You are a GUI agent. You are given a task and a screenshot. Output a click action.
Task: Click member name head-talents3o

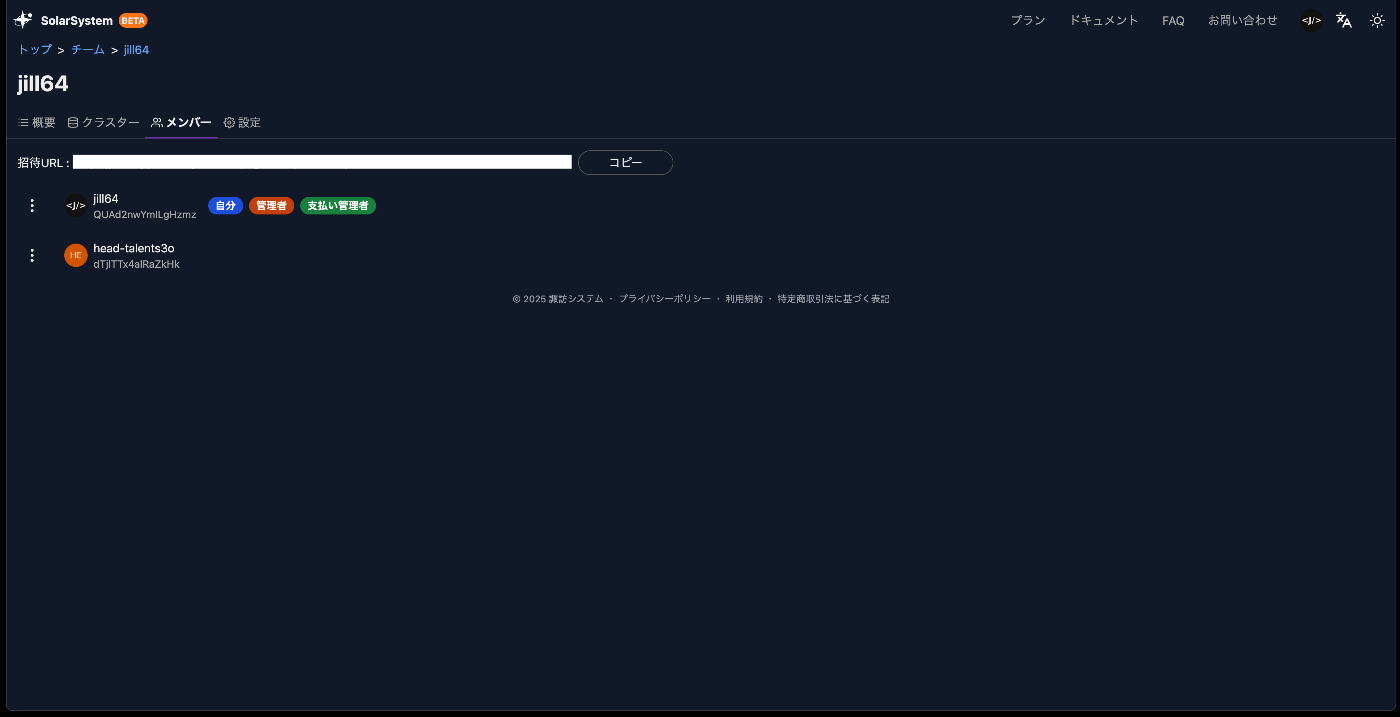point(134,248)
